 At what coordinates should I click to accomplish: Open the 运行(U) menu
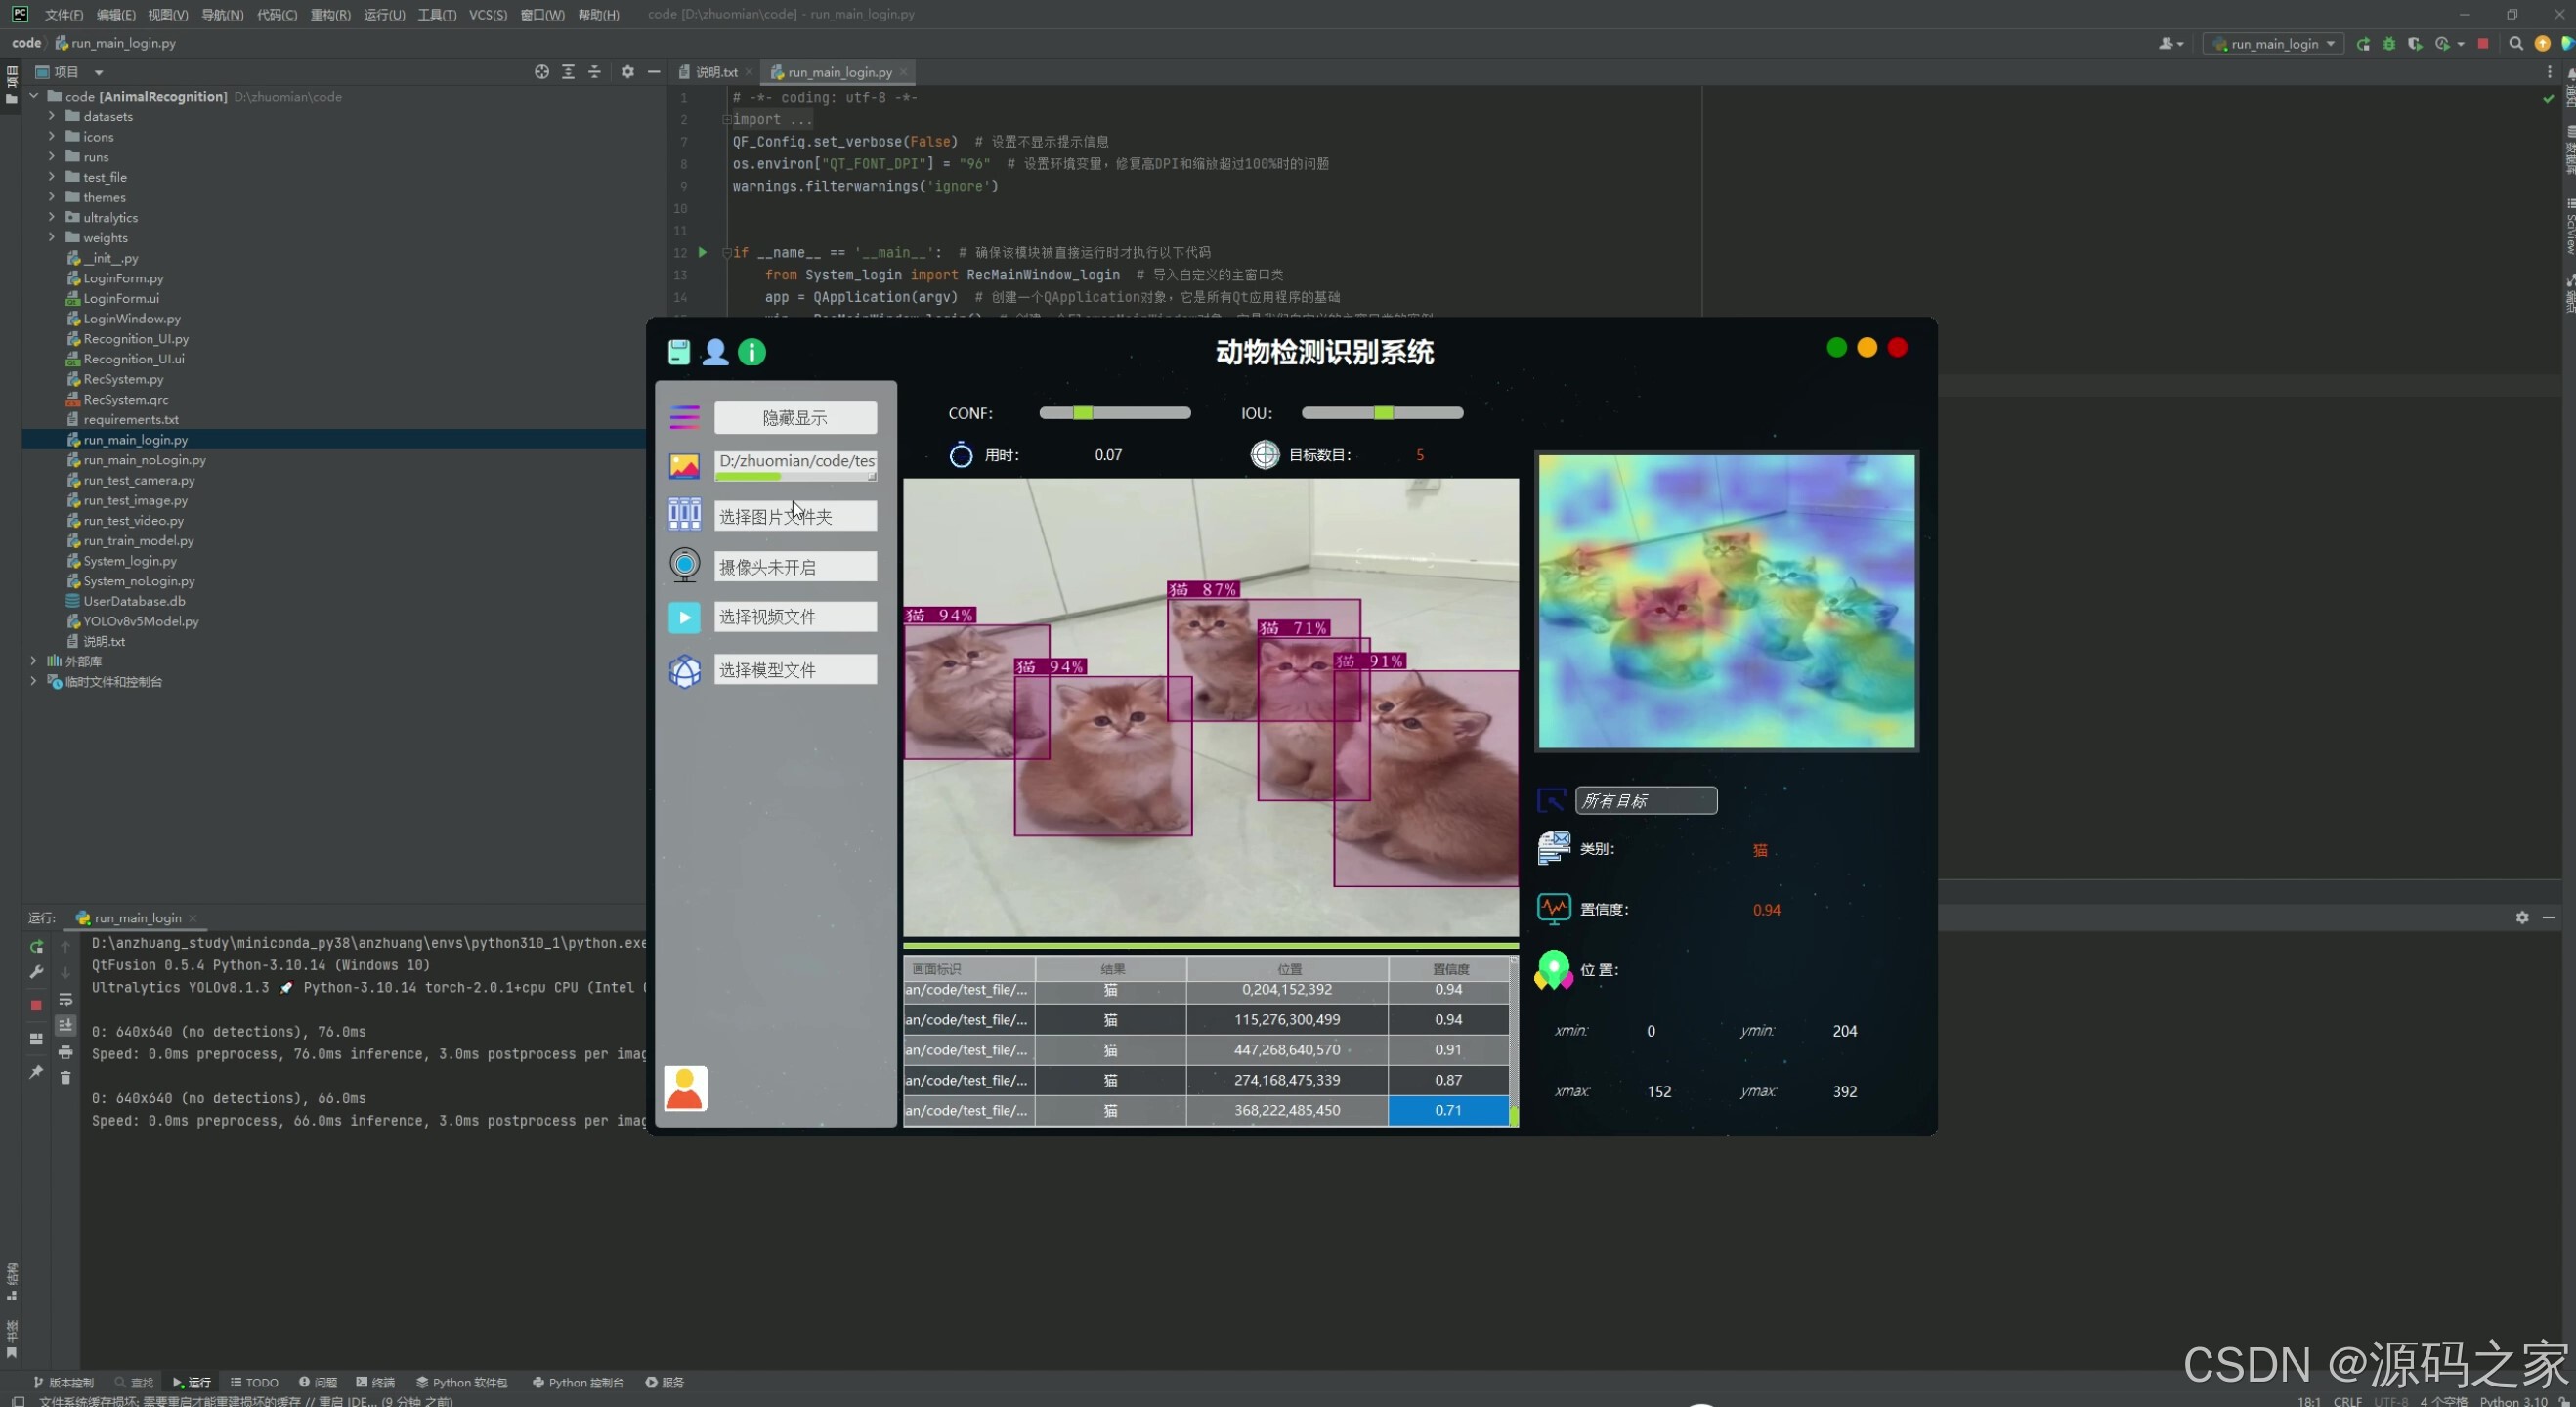pyautogui.click(x=384, y=14)
